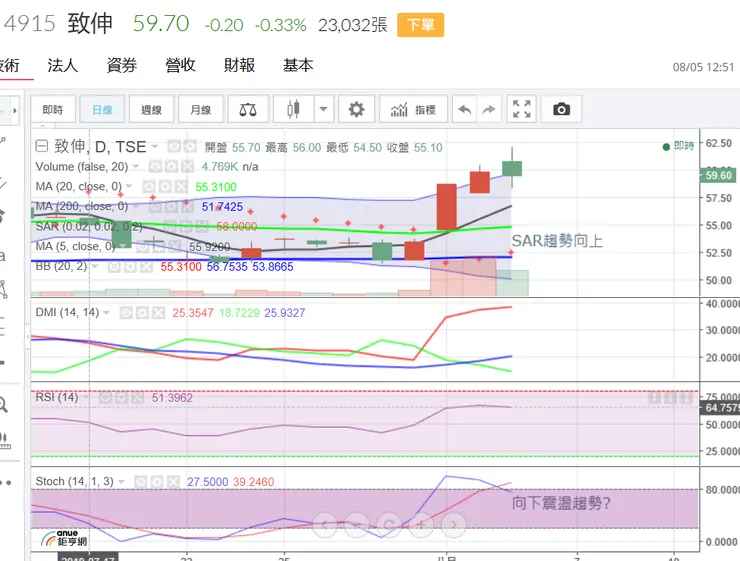Undo the last chart action
This screenshot has width=740, height=561.
tap(465, 109)
